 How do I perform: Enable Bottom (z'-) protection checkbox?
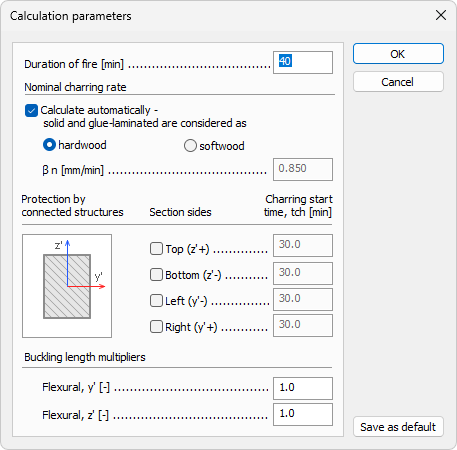[156, 275]
